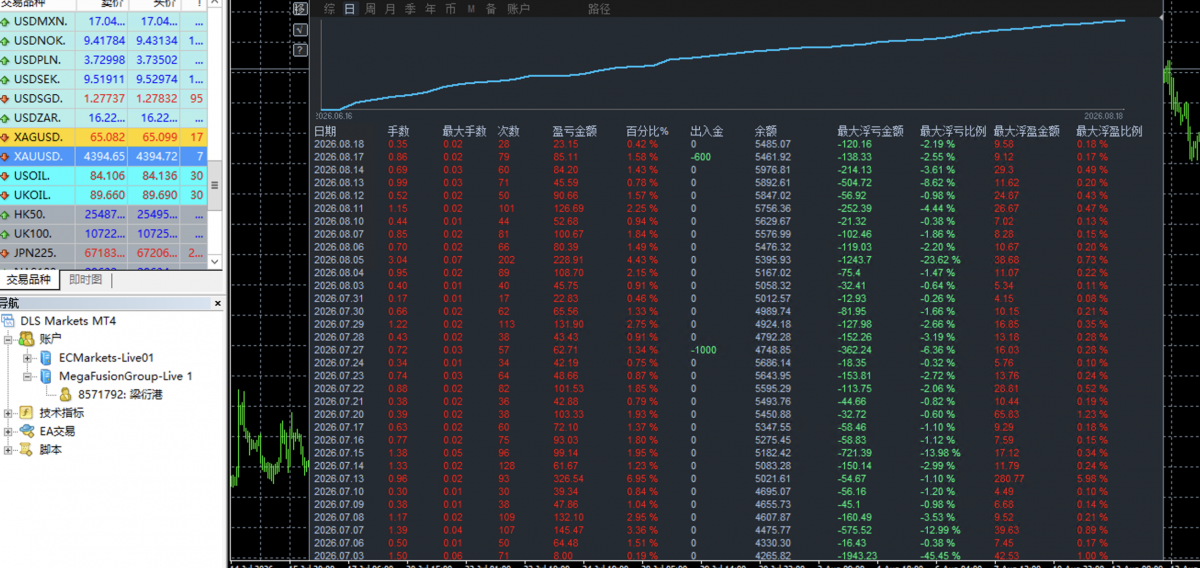Click the 盈亏金额 column header
The width and height of the screenshot is (1200, 568).
574,131
